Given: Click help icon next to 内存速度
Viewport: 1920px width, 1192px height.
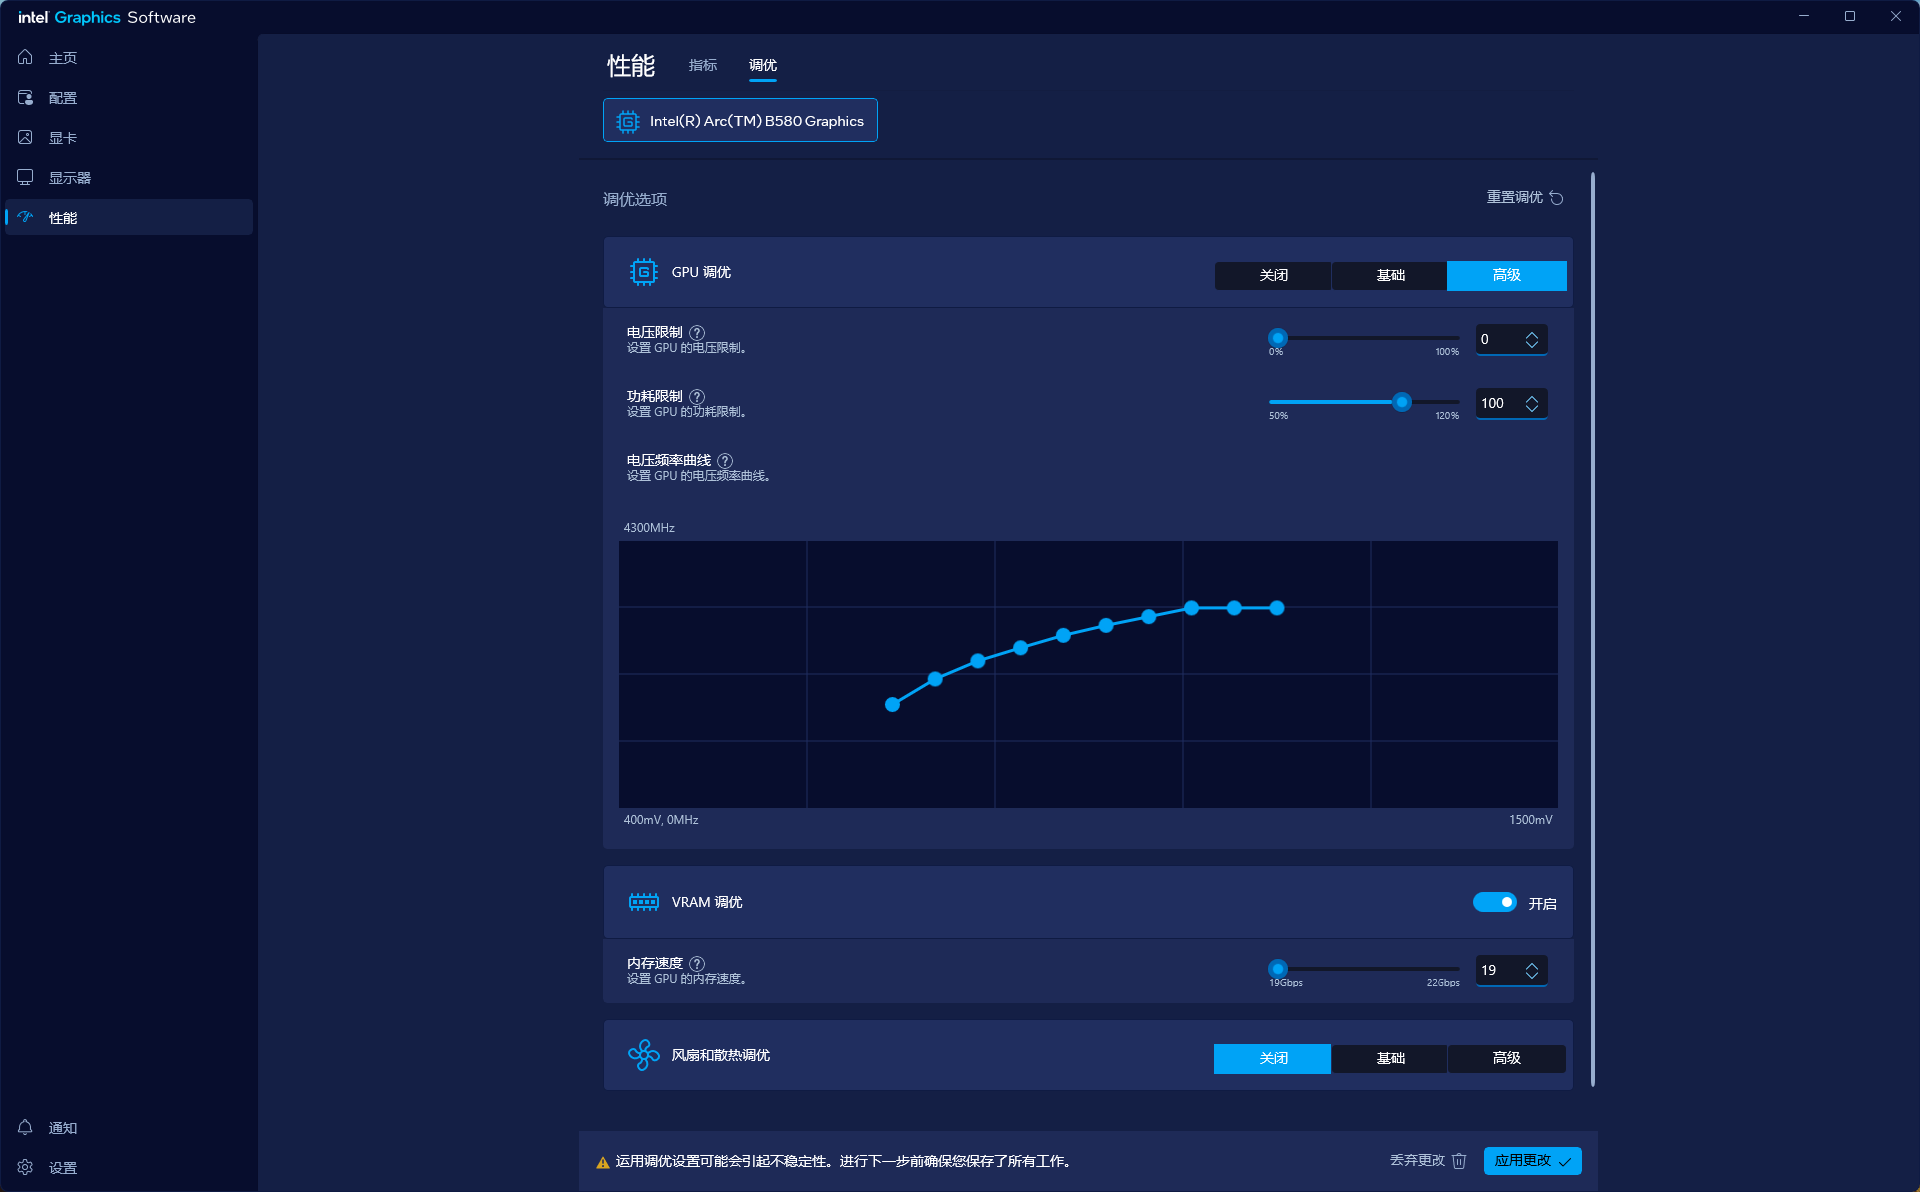Looking at the screenshot, I should tap(697, 963).
